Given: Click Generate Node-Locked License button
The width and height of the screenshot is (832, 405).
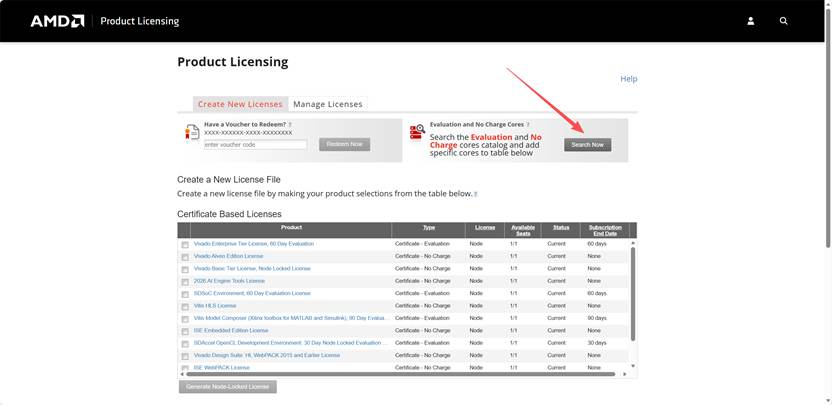Looking at the screenshot, I should pyautogui.click(x=228, y=386).
